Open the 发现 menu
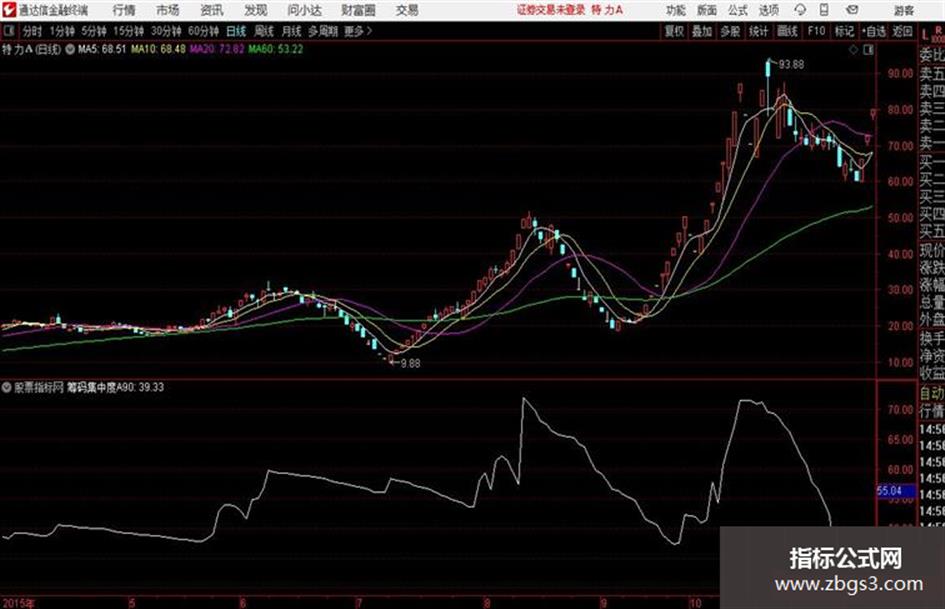The image size is (945, 609). click(256, 10)
